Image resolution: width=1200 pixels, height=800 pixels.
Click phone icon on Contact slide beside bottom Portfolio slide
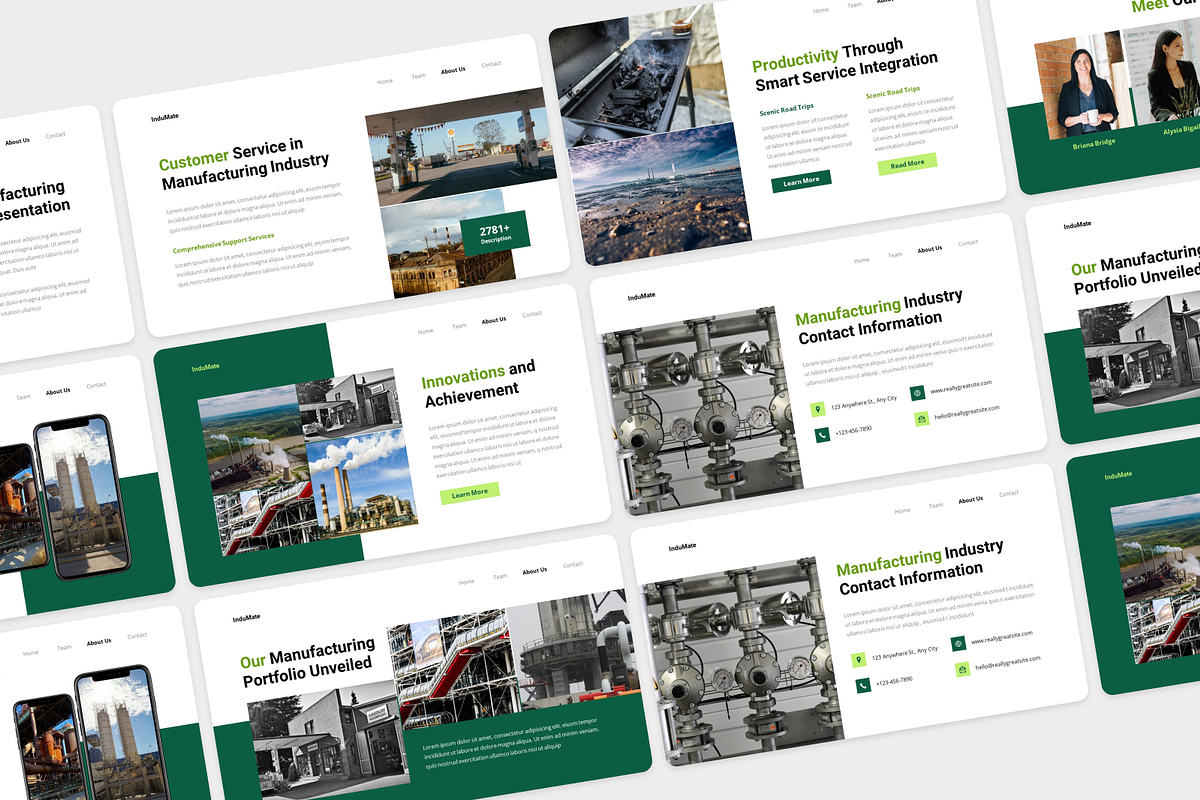tap(863, 685)
